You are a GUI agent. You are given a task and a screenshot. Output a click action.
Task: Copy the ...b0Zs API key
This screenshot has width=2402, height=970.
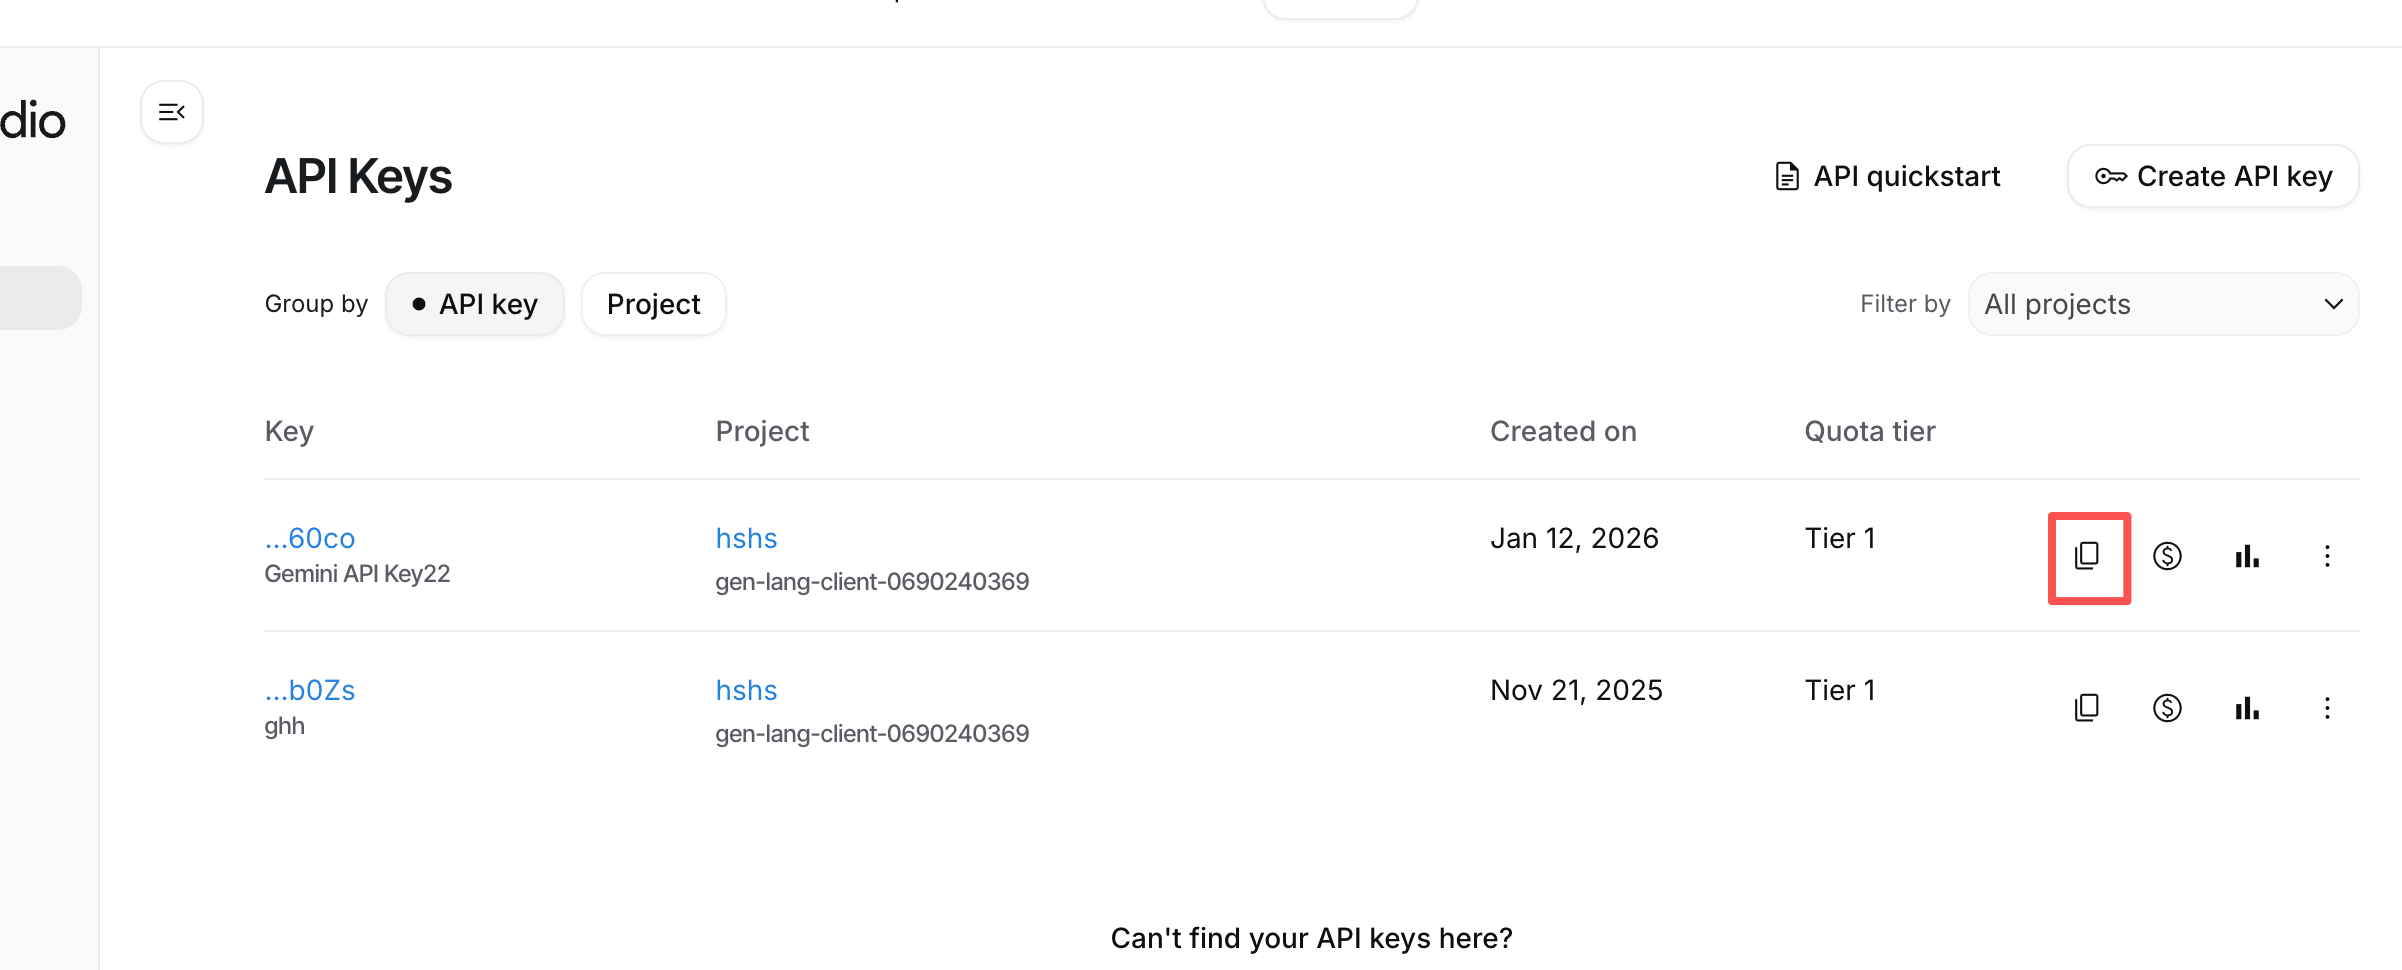pyautogui.click(x=2087, y=708)
